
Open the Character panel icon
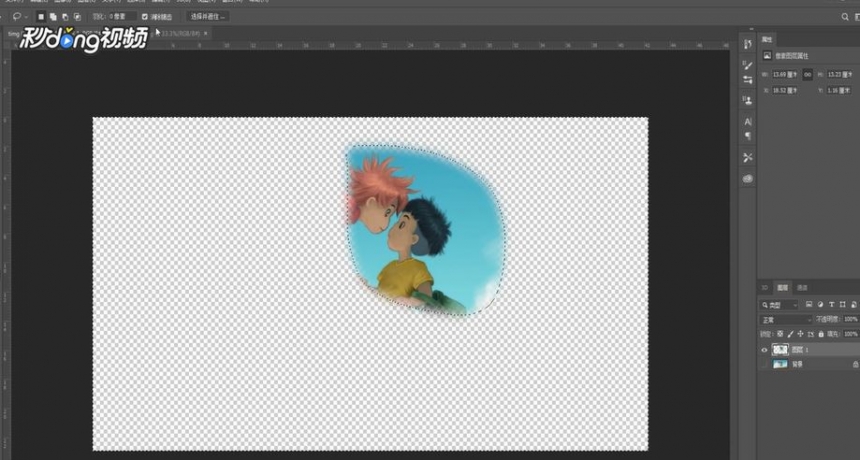748,122
